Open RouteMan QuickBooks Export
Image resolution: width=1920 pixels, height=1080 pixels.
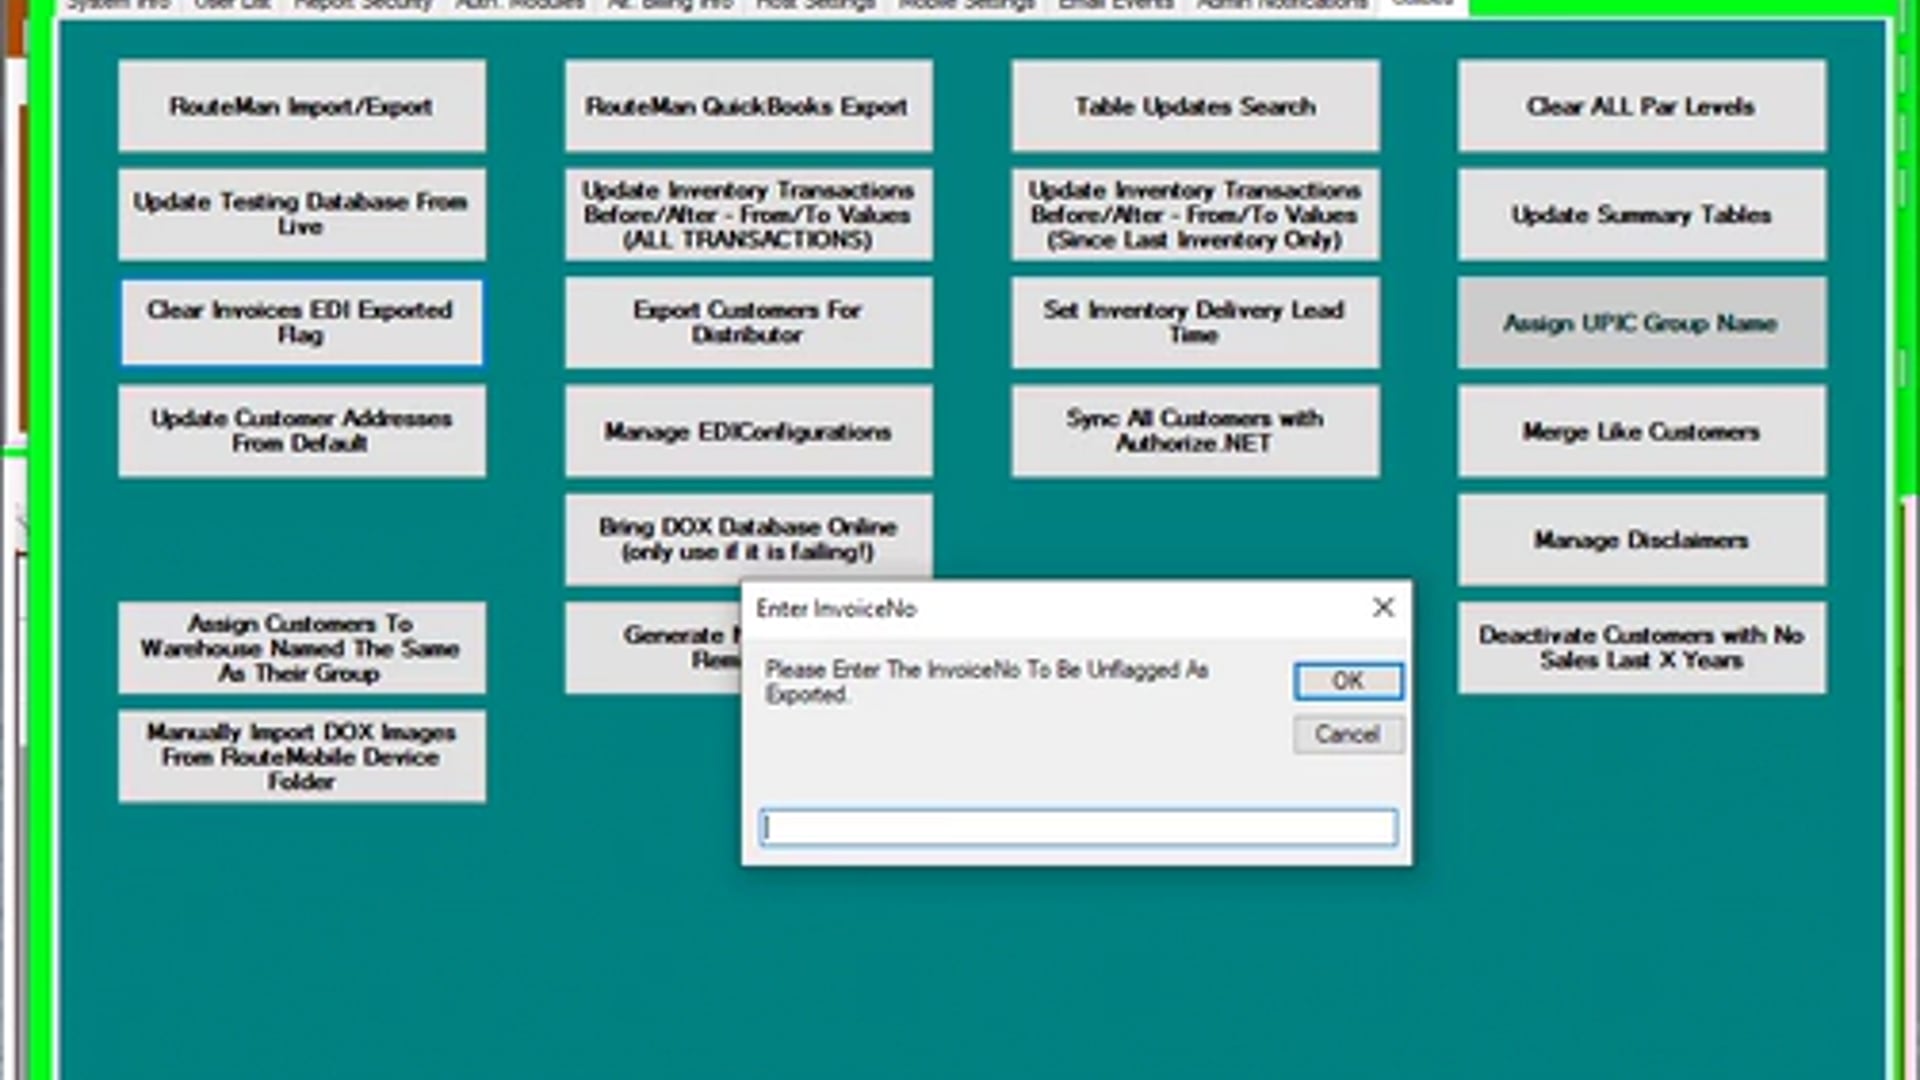coord(748,106)
